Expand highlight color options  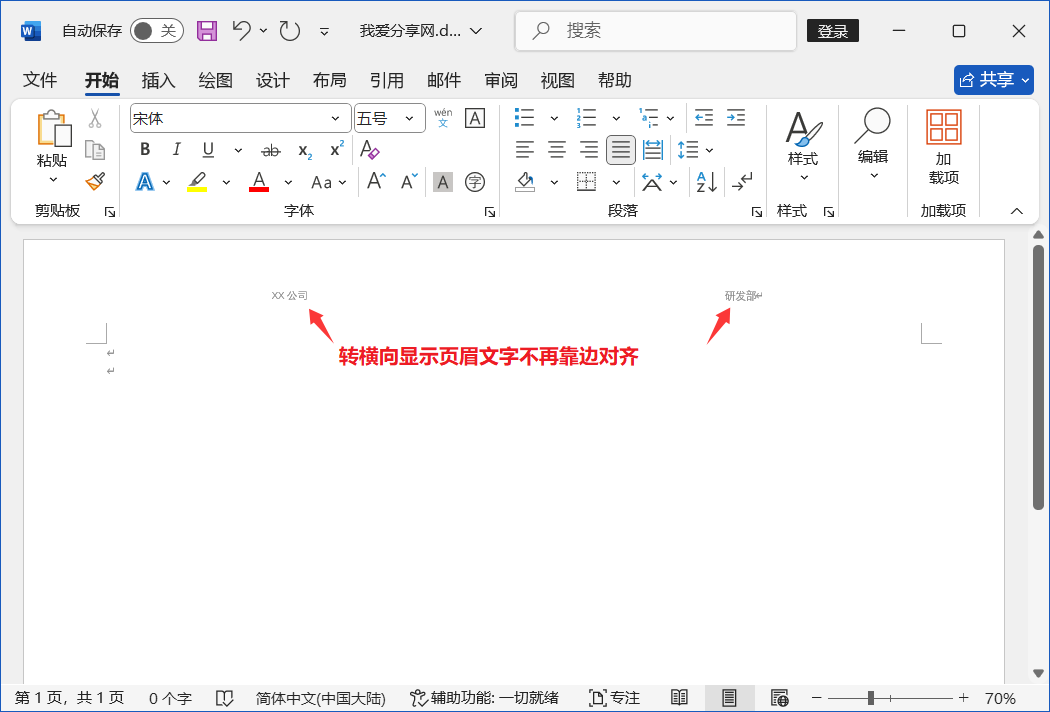[x=226, y=182]
